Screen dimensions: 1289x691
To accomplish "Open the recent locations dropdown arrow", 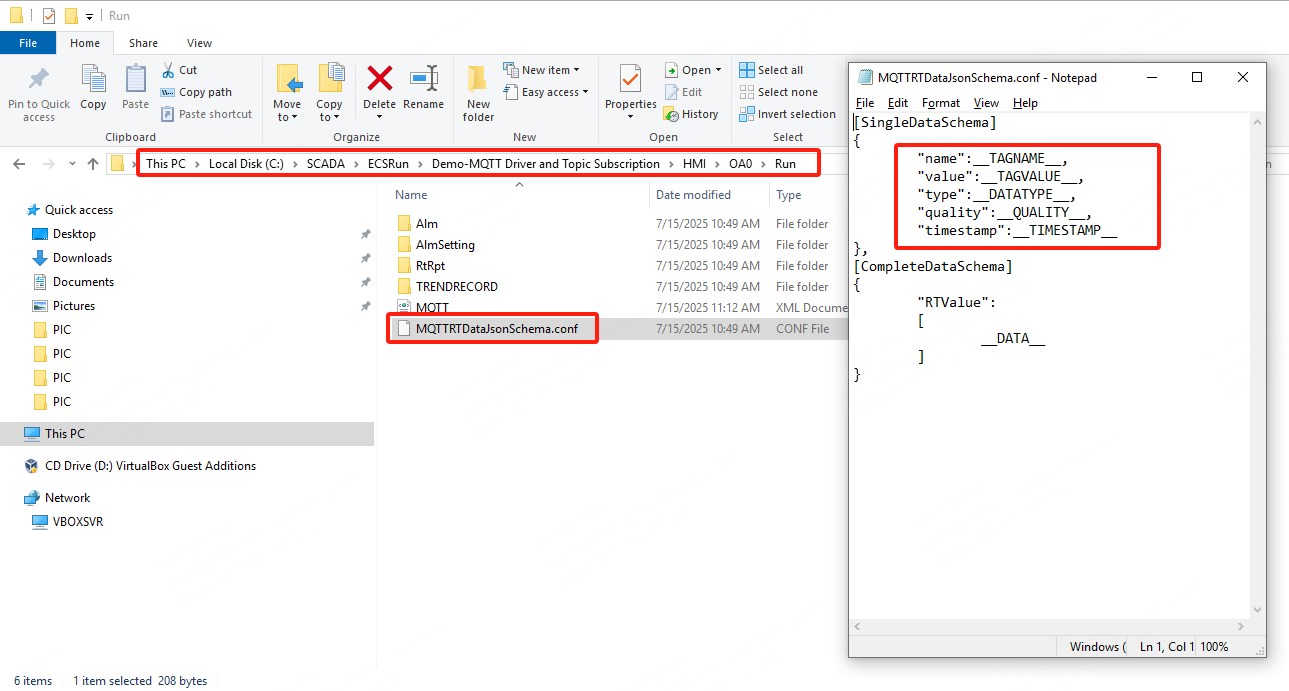I will click(x=72, y=164).
